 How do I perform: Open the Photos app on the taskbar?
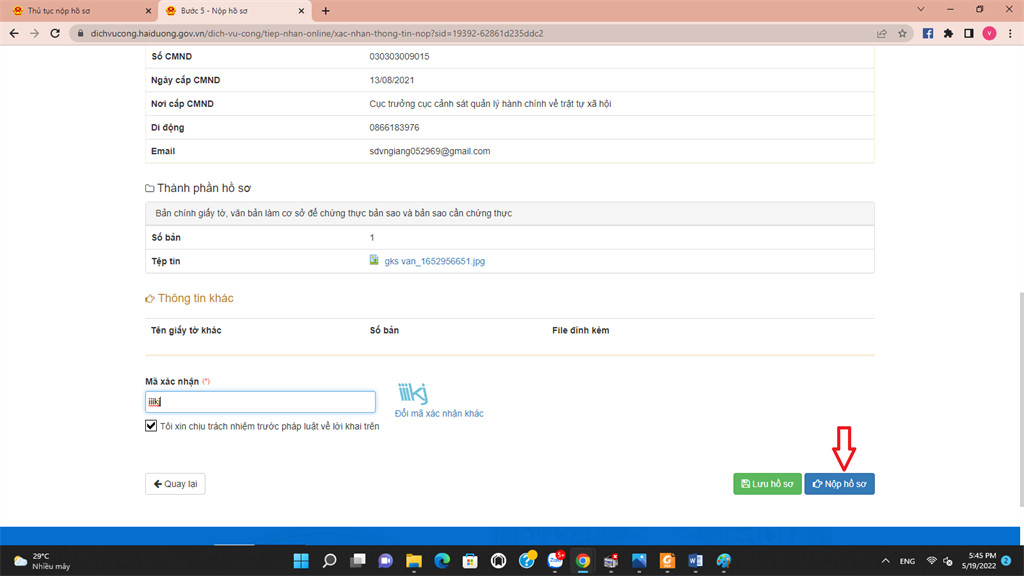pyautogui.click(x=639, y=561)
